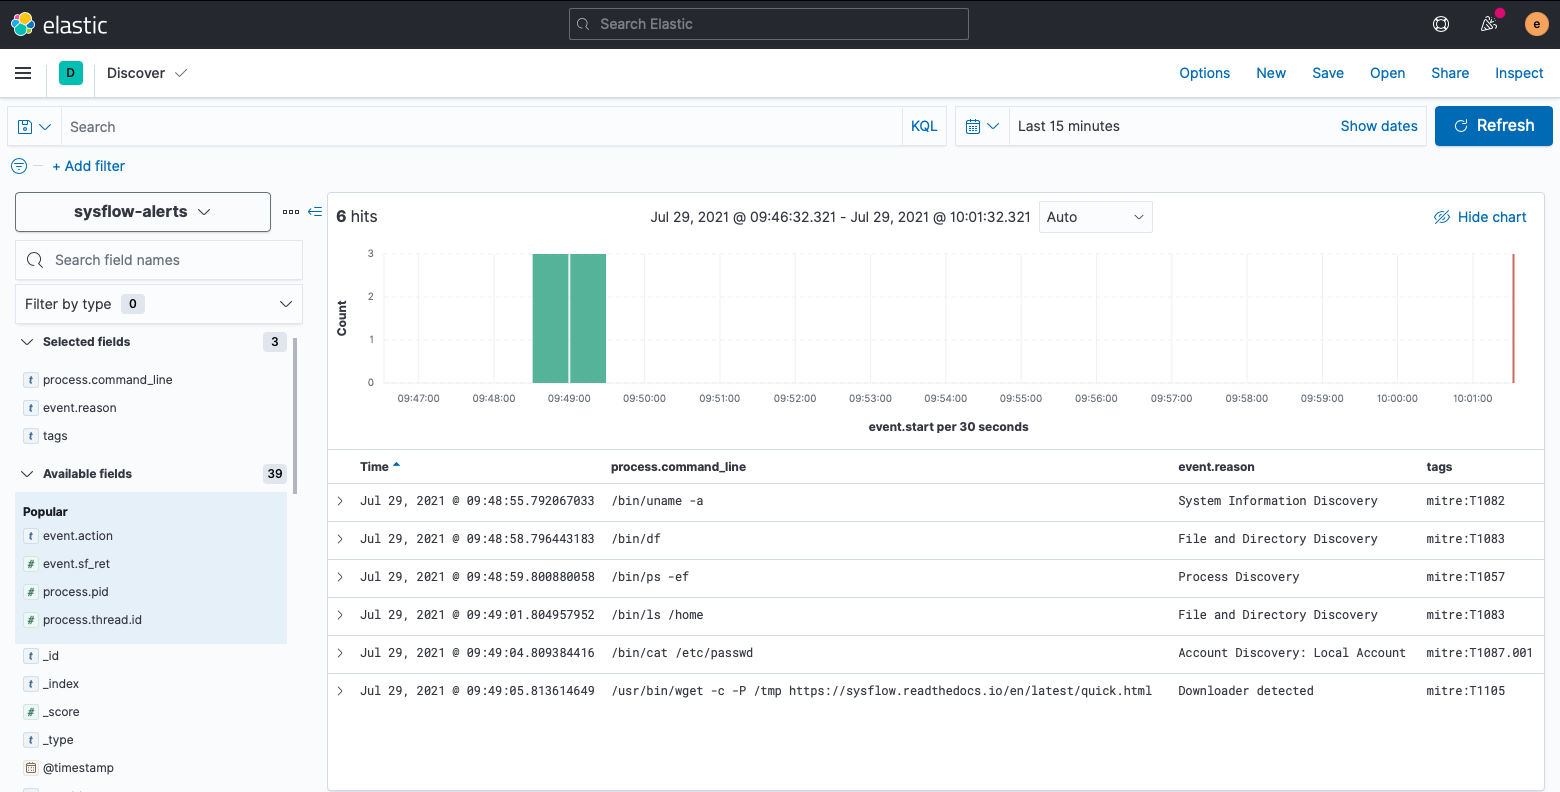The image size is (1560, 792).
Task: Click New in the top menu
Action: point(1271,73)
